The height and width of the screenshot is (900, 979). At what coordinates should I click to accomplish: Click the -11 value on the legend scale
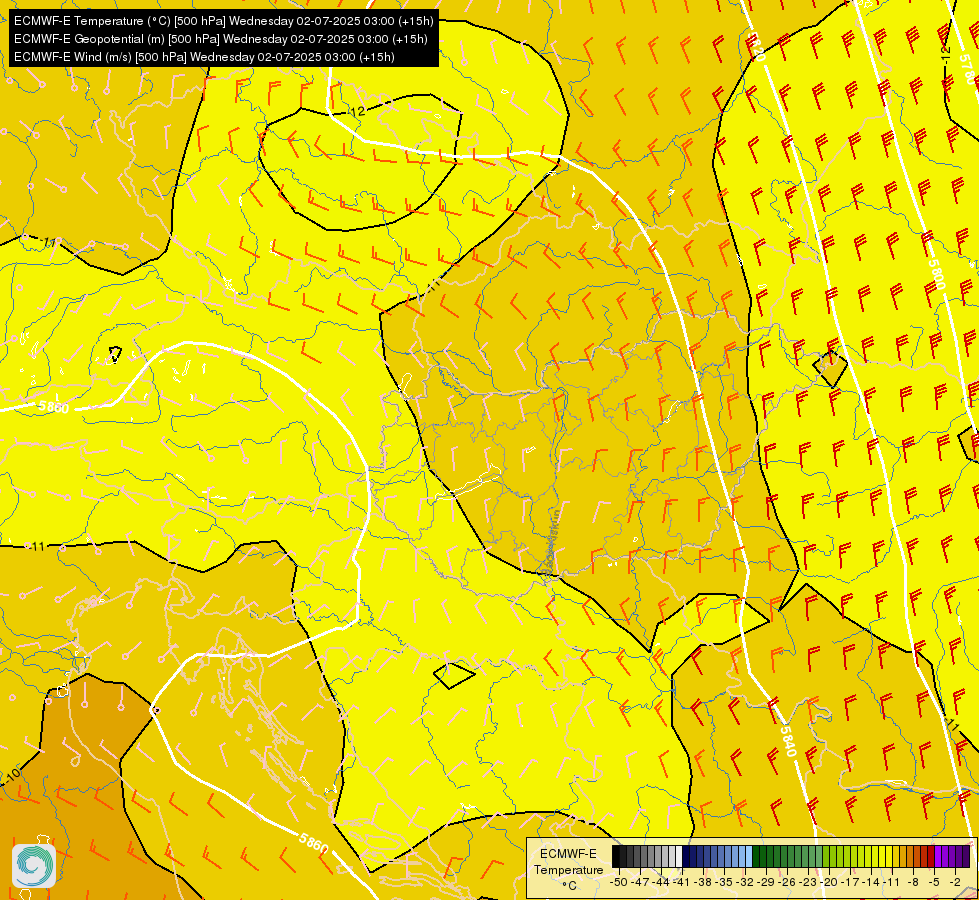click(892, 882)
